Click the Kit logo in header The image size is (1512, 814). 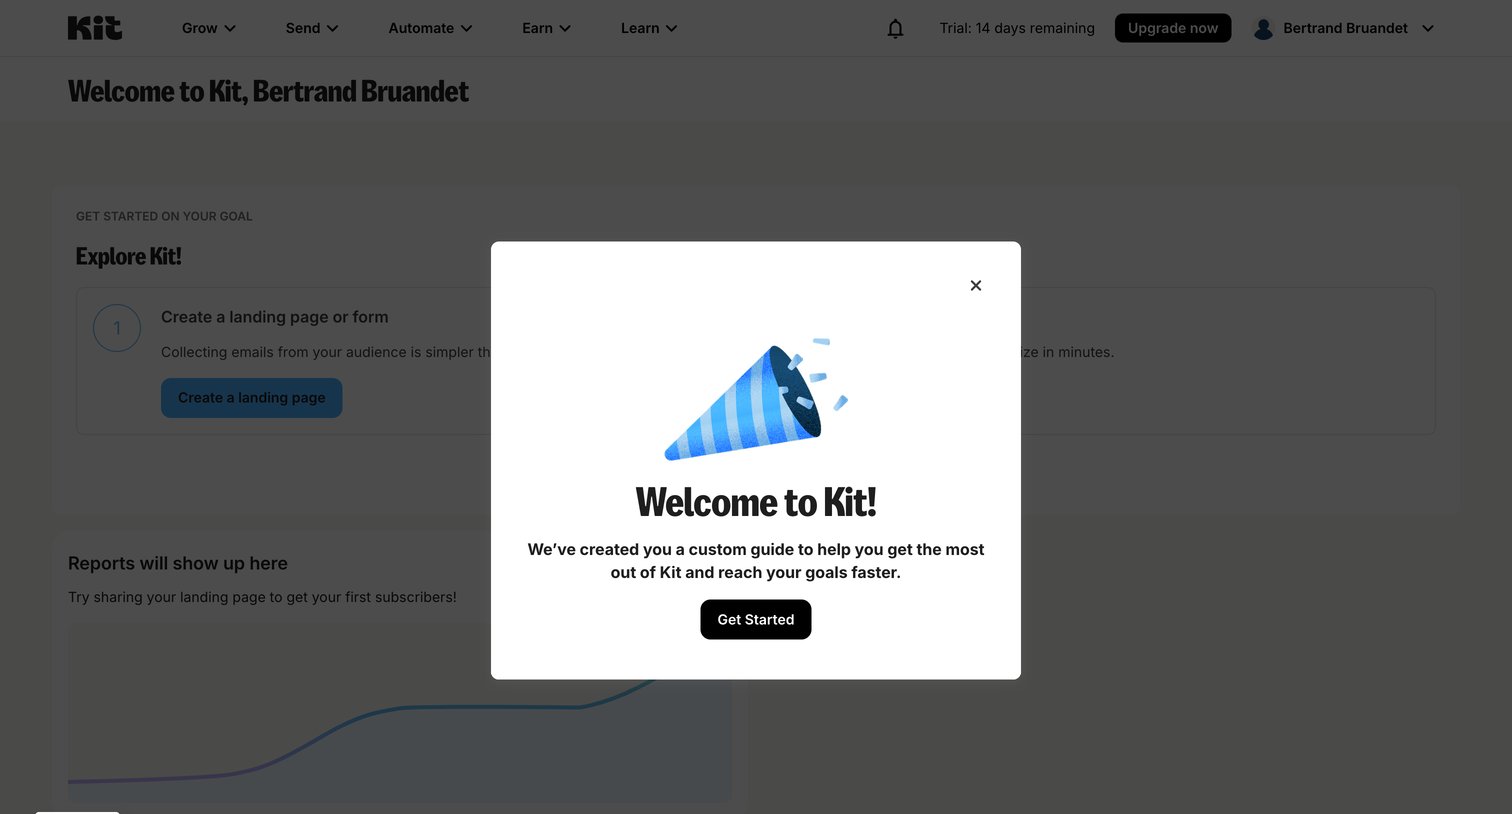coord(95,28)
